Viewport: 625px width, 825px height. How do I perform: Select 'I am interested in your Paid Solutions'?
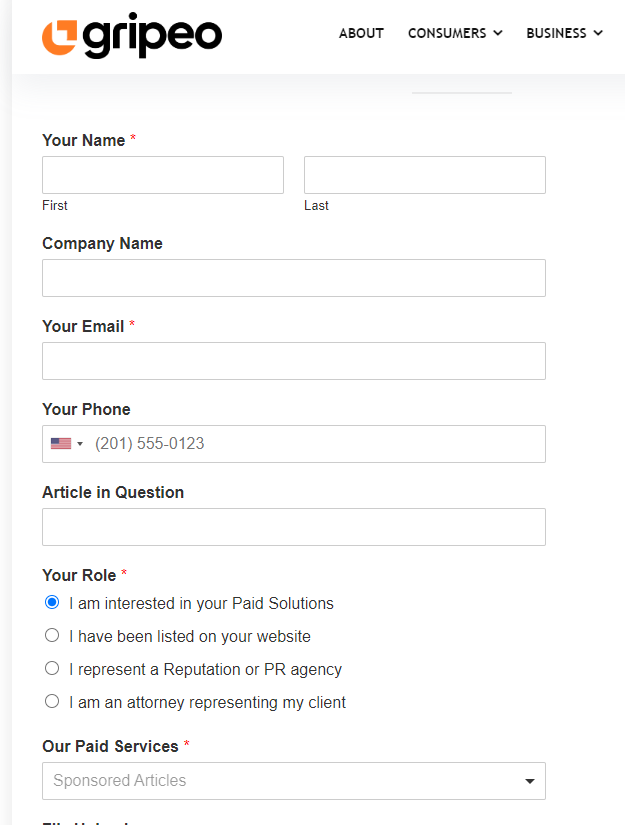click(x=52, y=603)
